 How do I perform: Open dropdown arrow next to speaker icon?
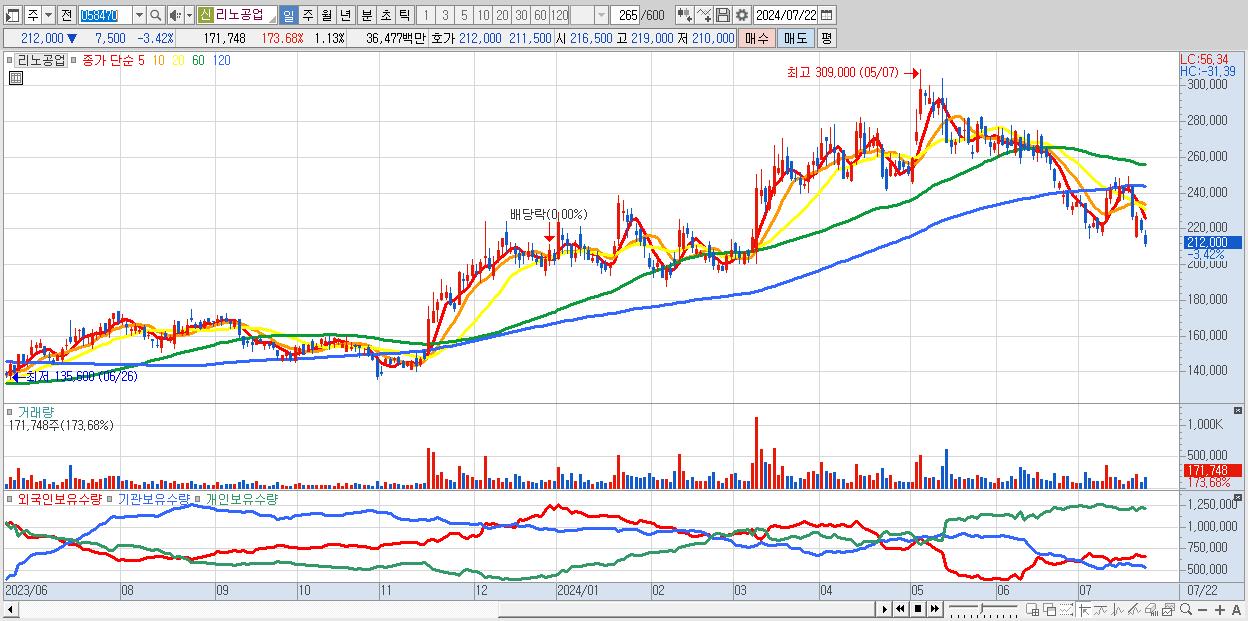(x=189, y=15)
